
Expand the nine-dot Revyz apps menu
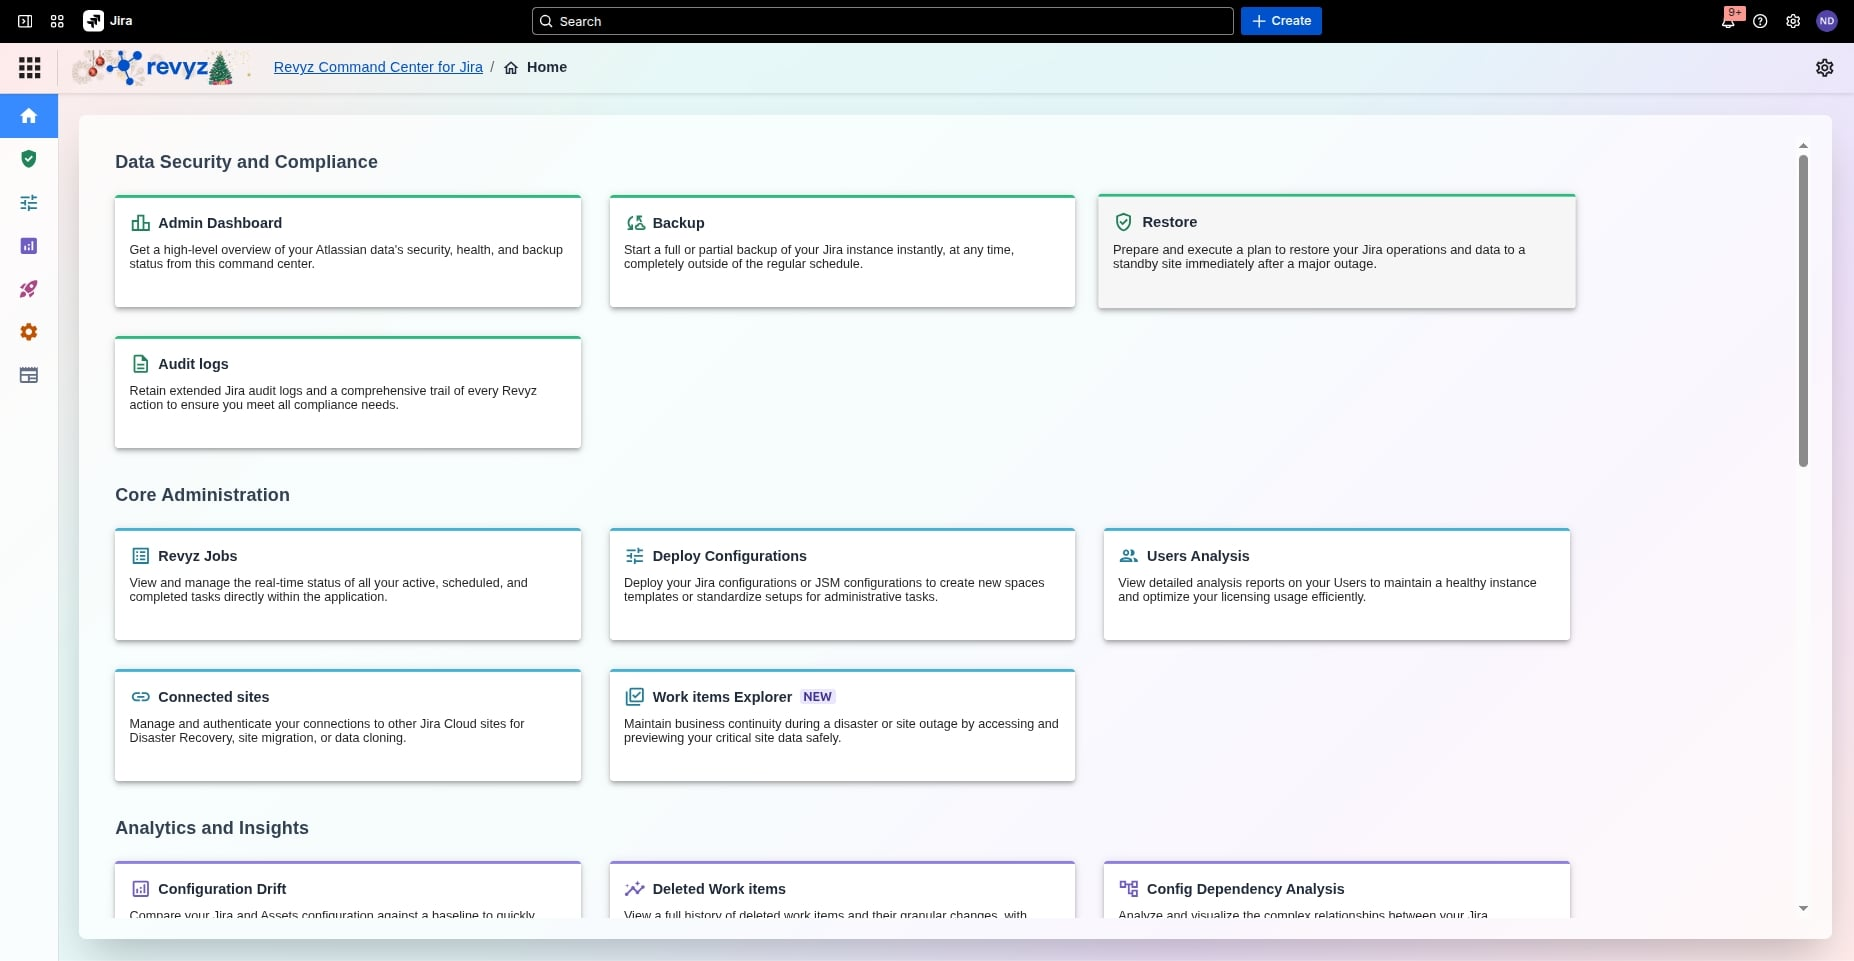click(x=29, y=68)
